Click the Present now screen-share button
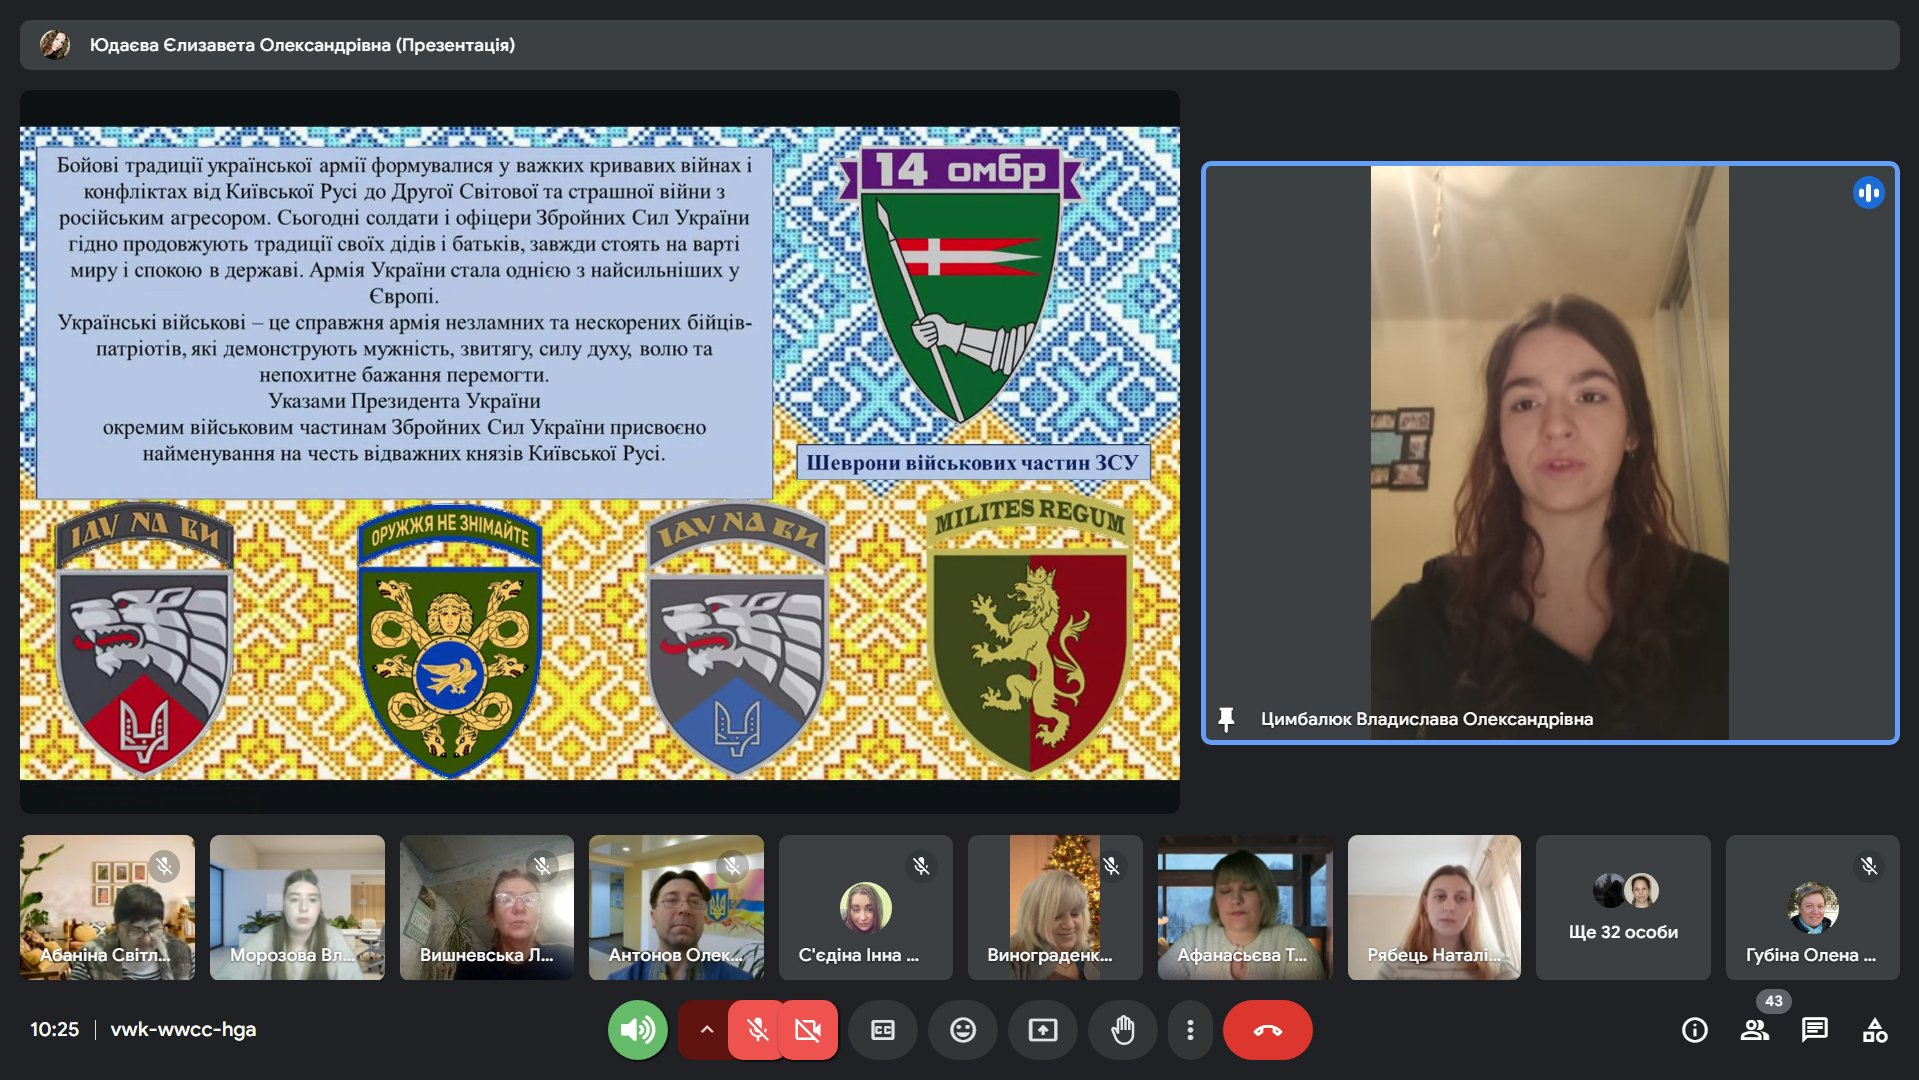 tap(1043, 1029)
